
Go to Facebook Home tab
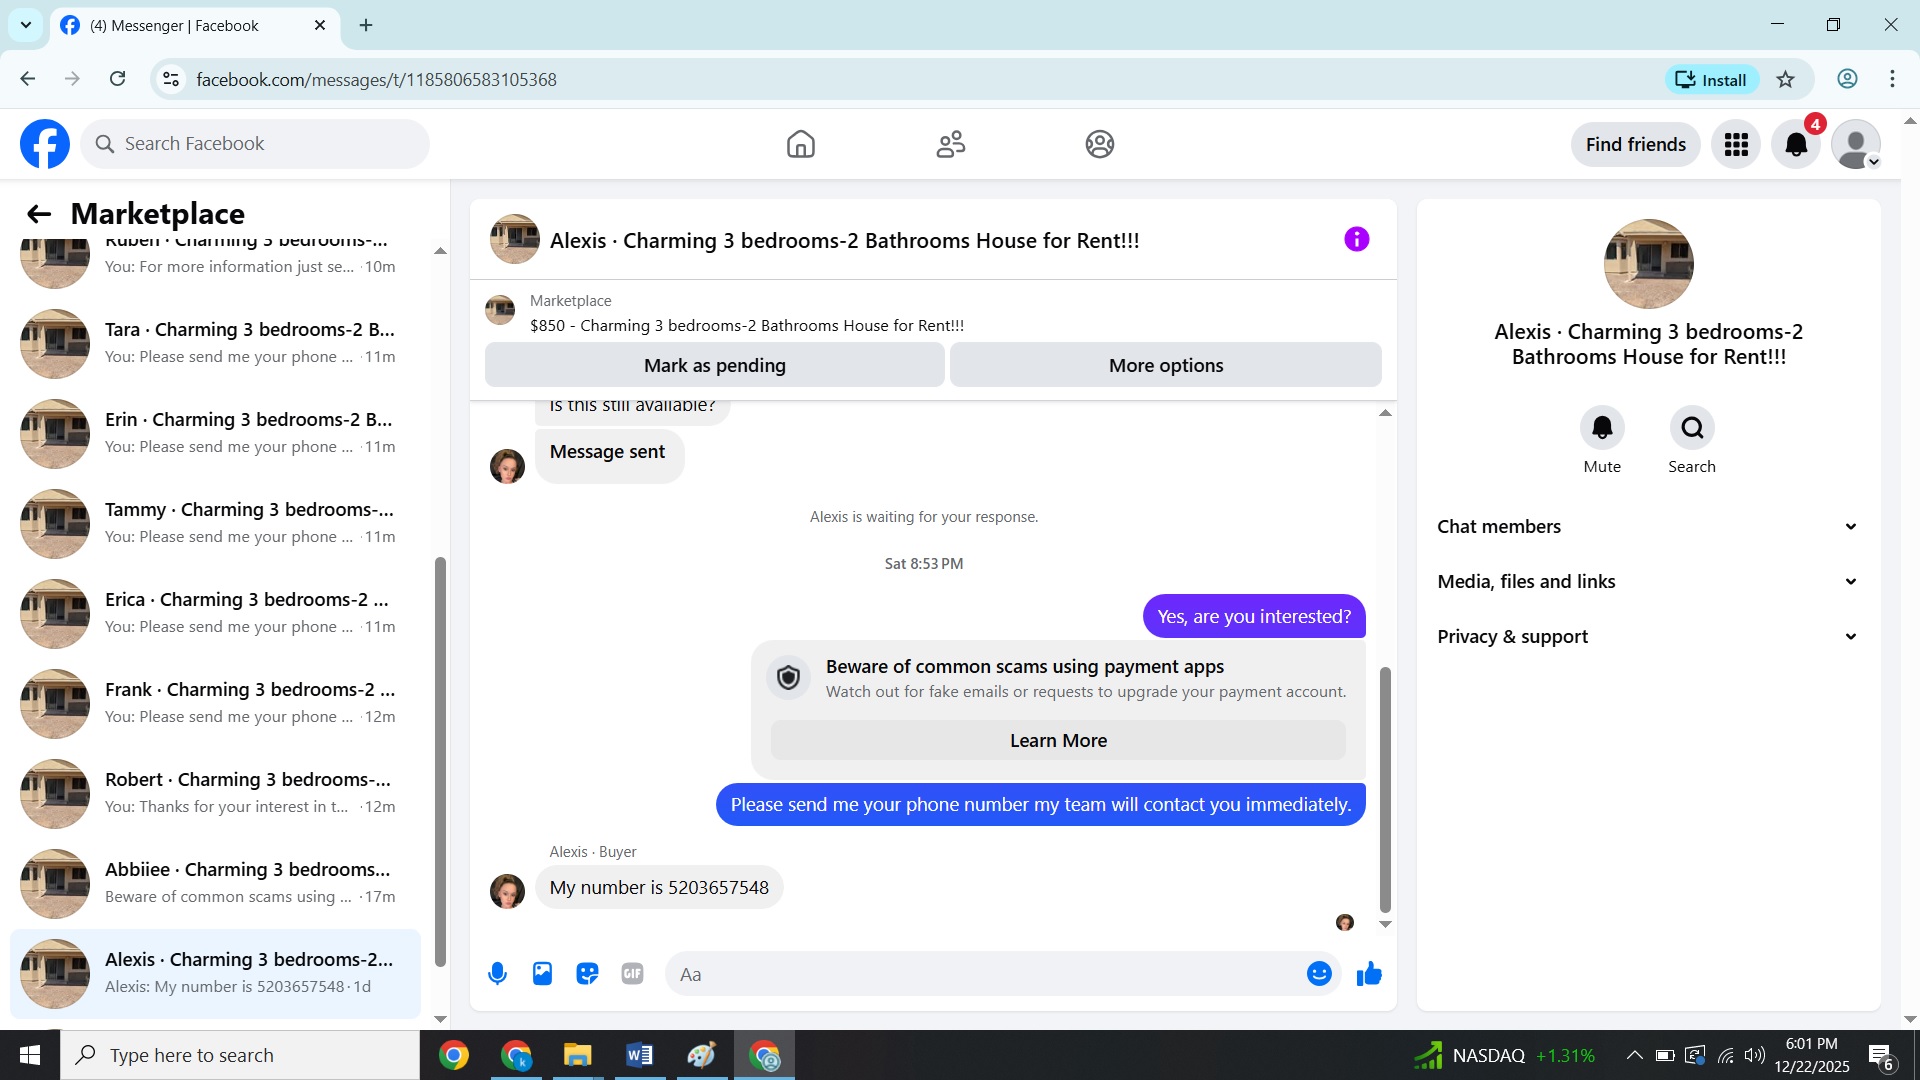pos(800,145)
